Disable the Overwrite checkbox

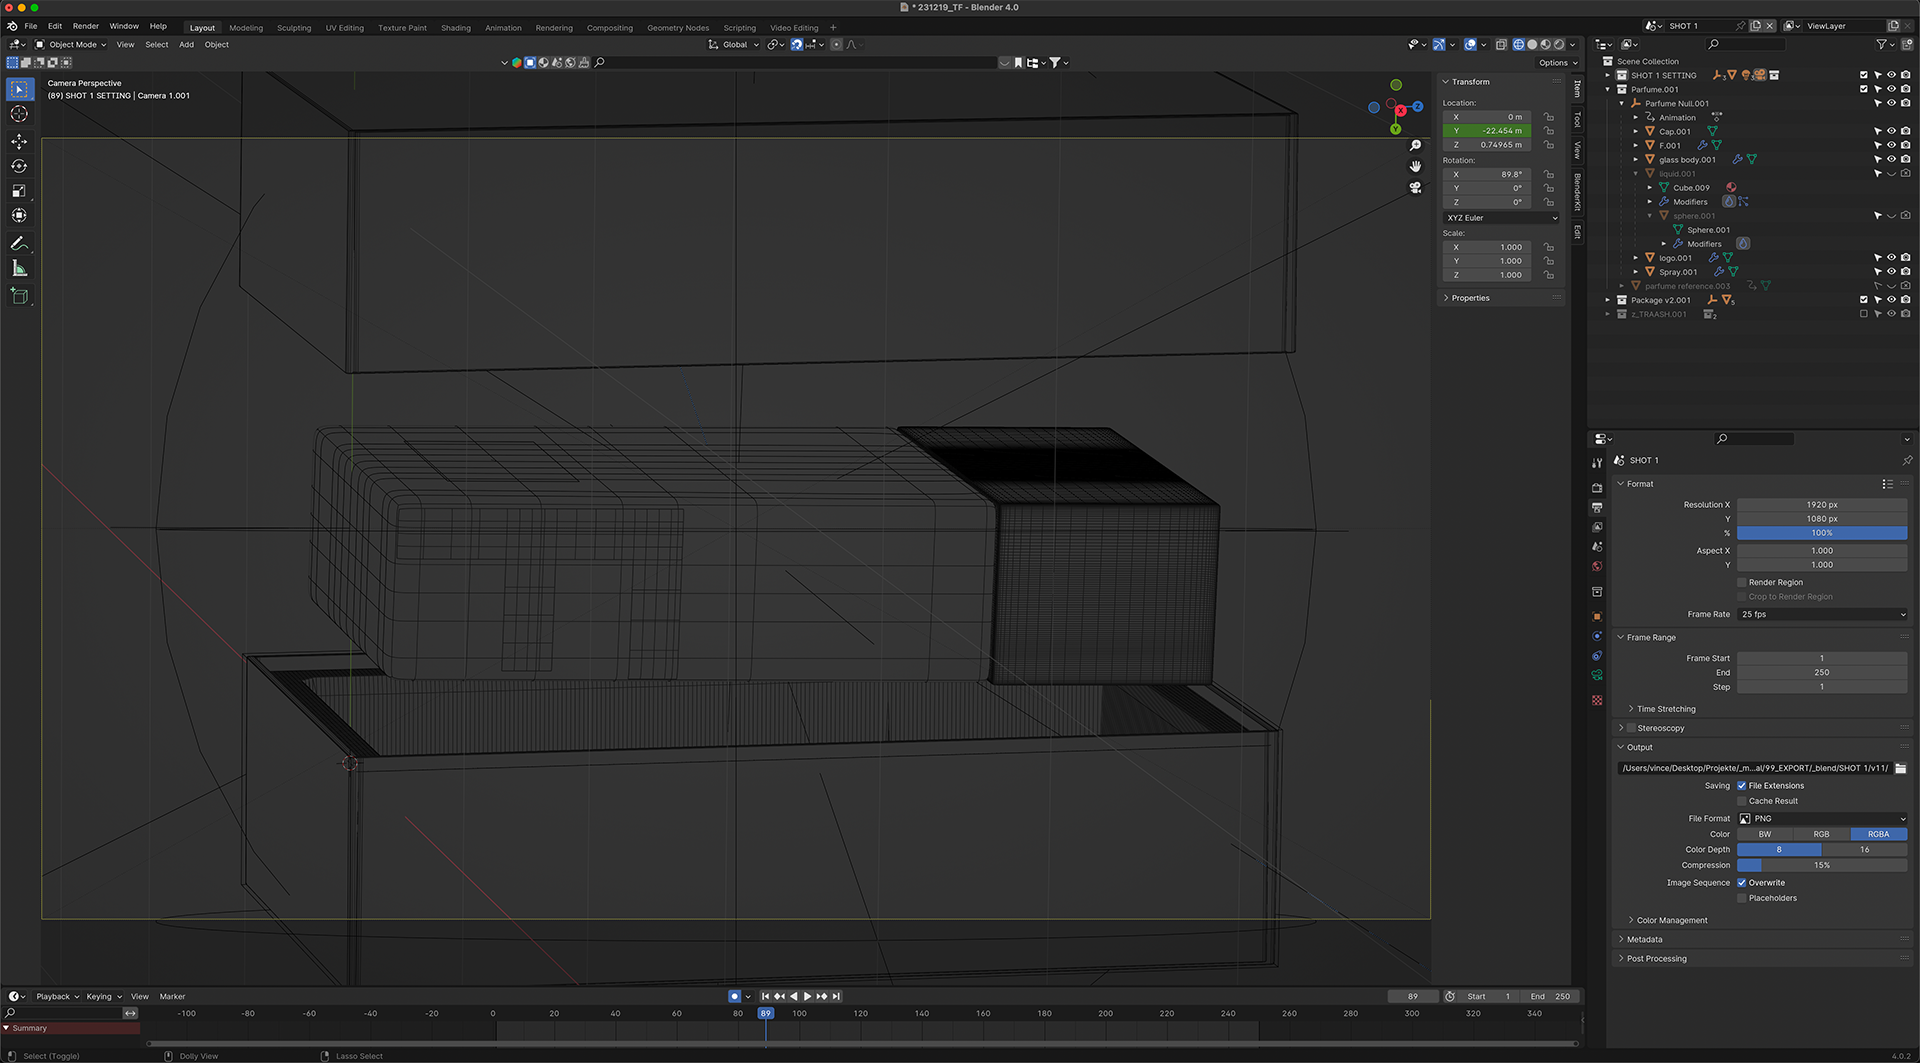point(1742,883)
